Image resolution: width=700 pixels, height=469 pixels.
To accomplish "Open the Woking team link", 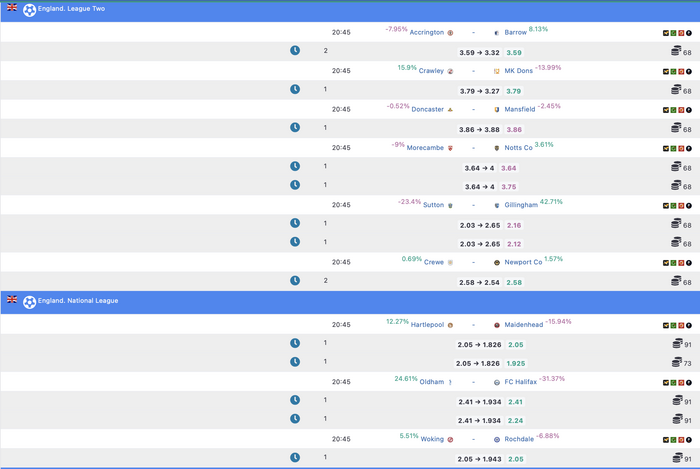I will click(x=432, y=439).
